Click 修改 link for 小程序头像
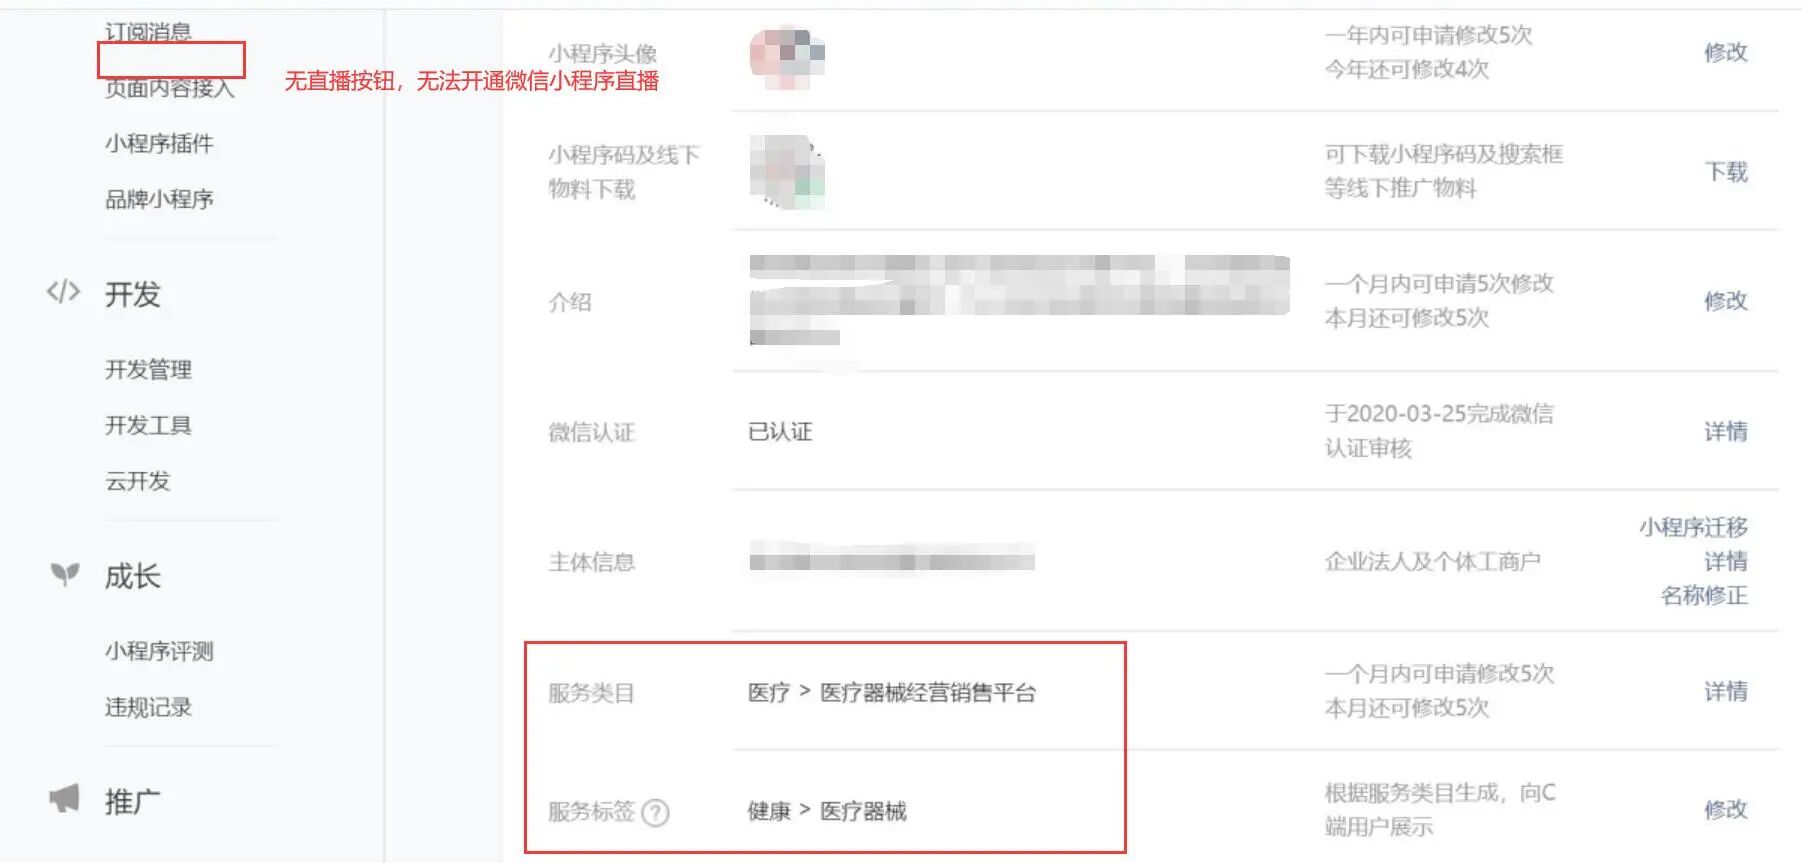 [1726, 52]
